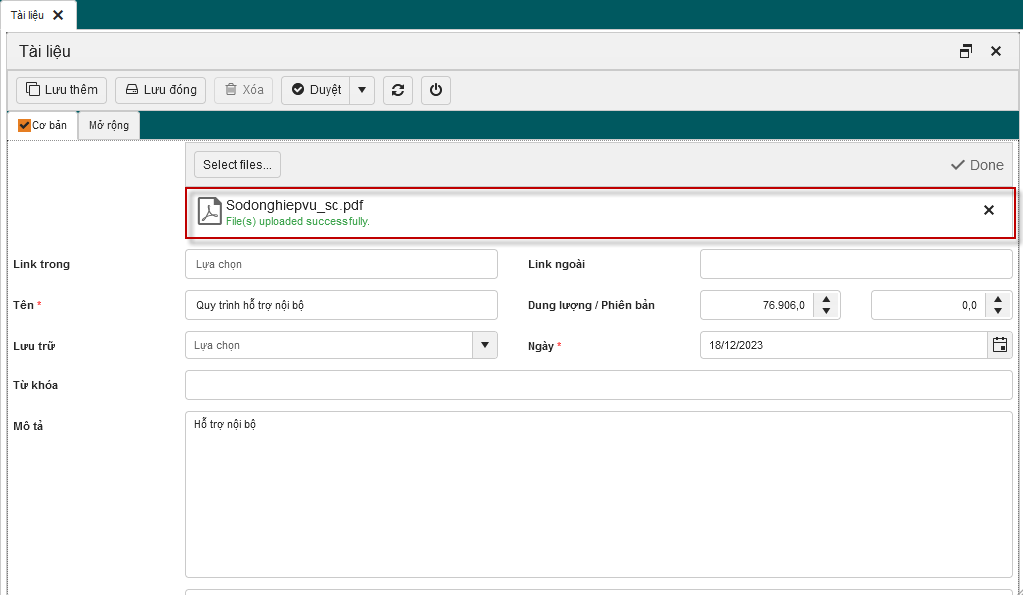Viewport: 1023px width, 595px height.
Task: Restore the Tài liệu dialog window
Action: click(x=966, y=51)
